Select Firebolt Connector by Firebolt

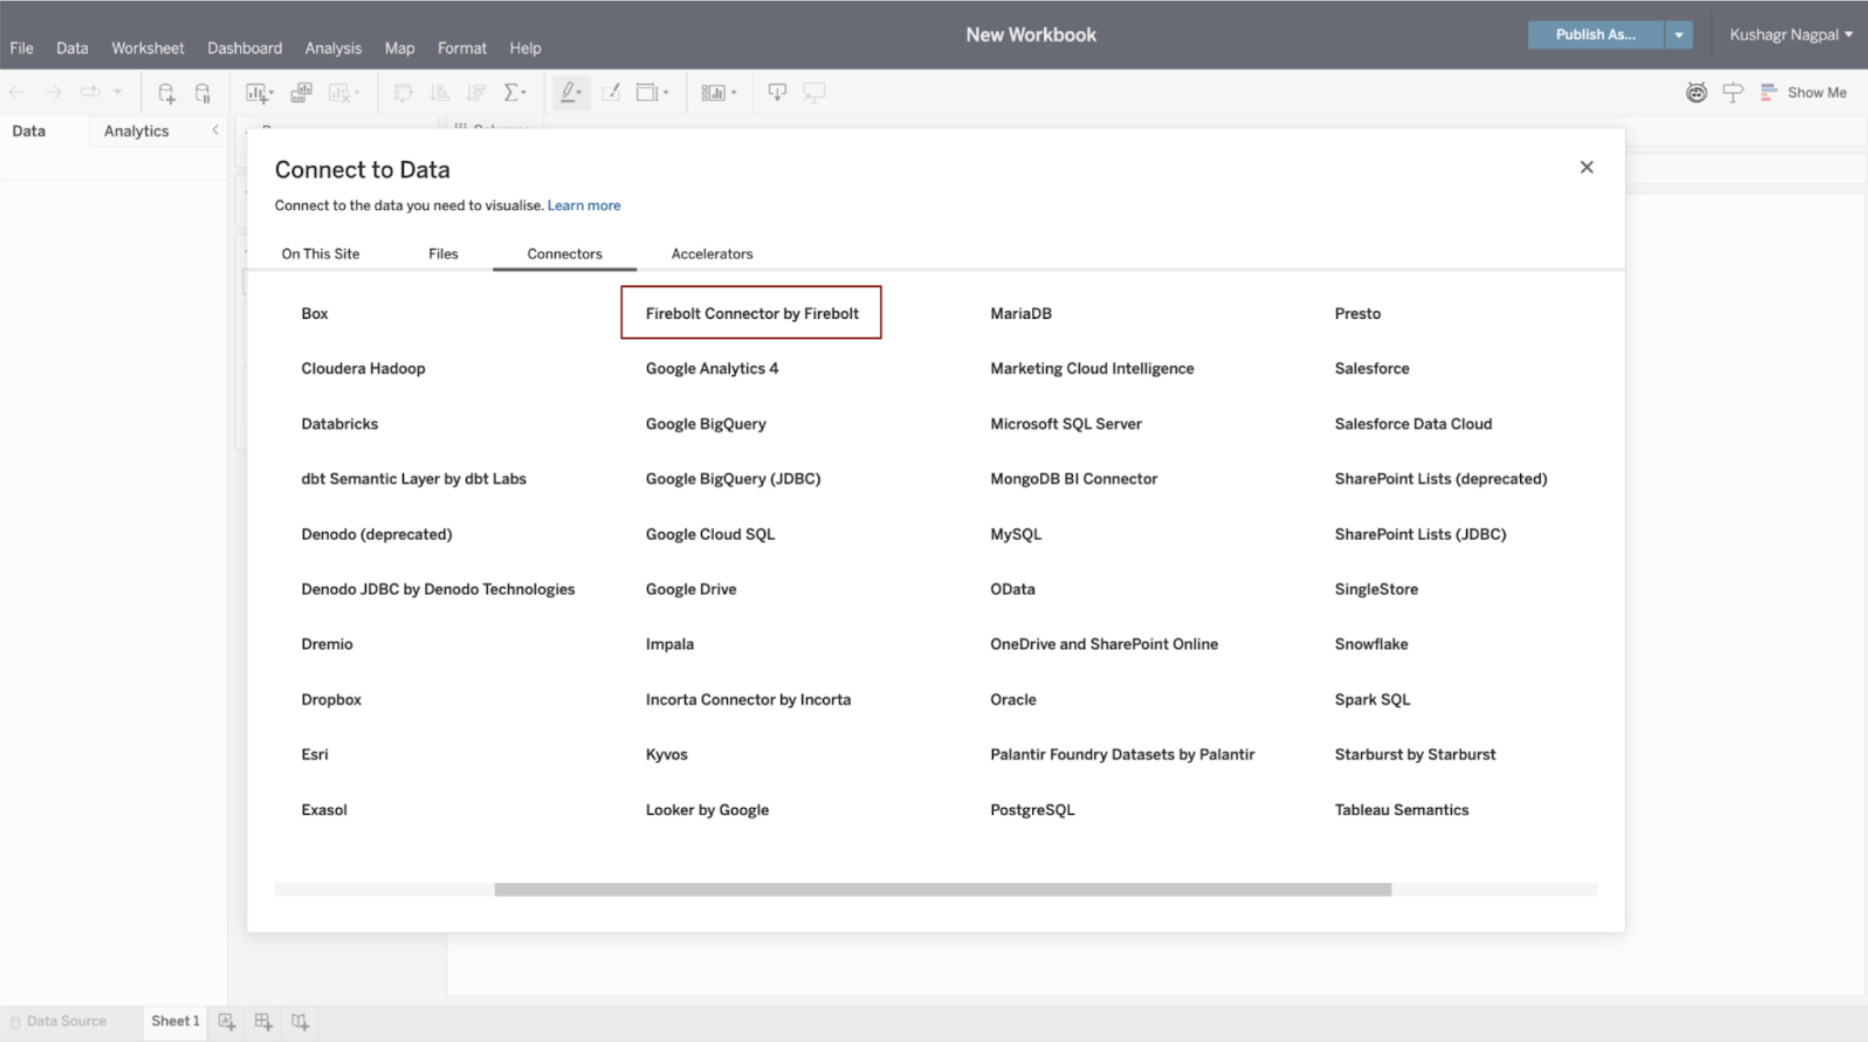[752, 313]
